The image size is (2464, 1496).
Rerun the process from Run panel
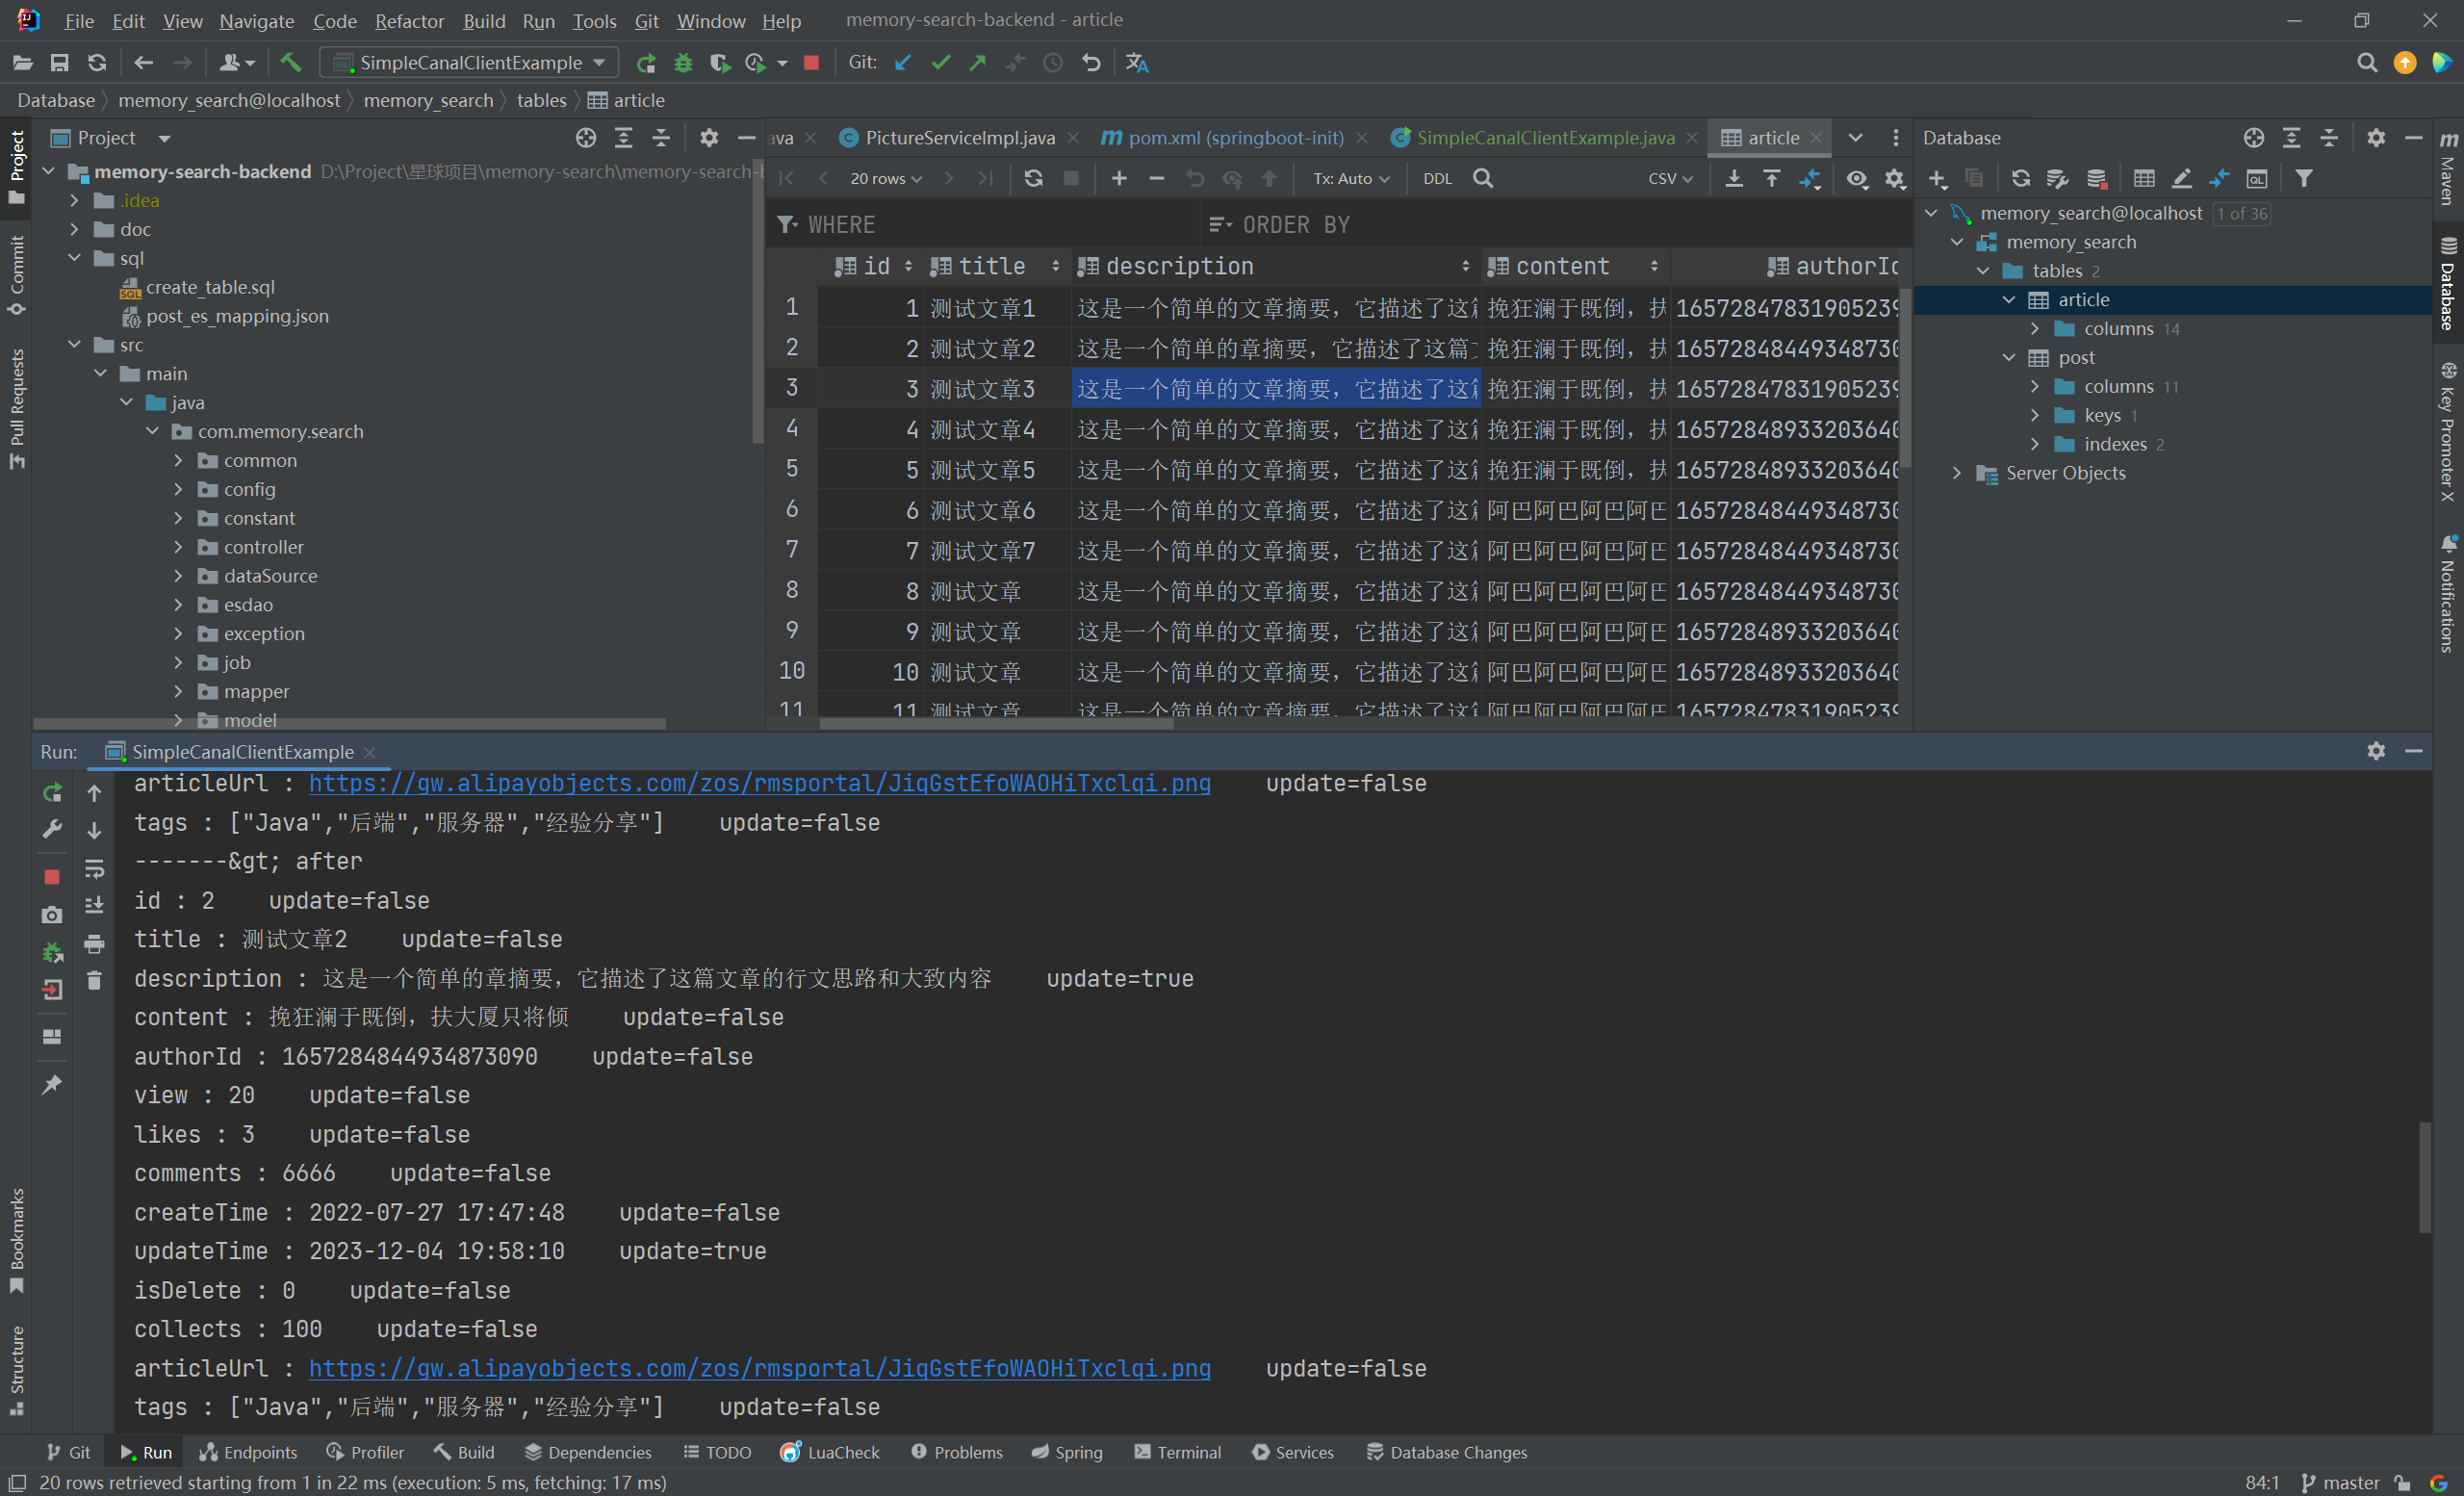[x=52, y=792]
